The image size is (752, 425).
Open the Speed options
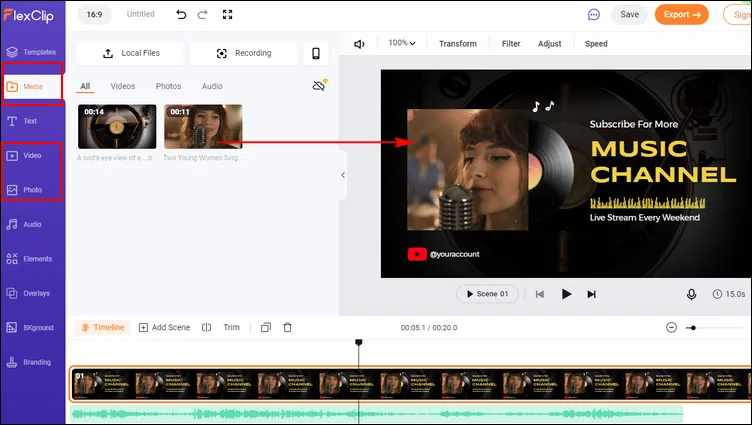click(596, 44)
